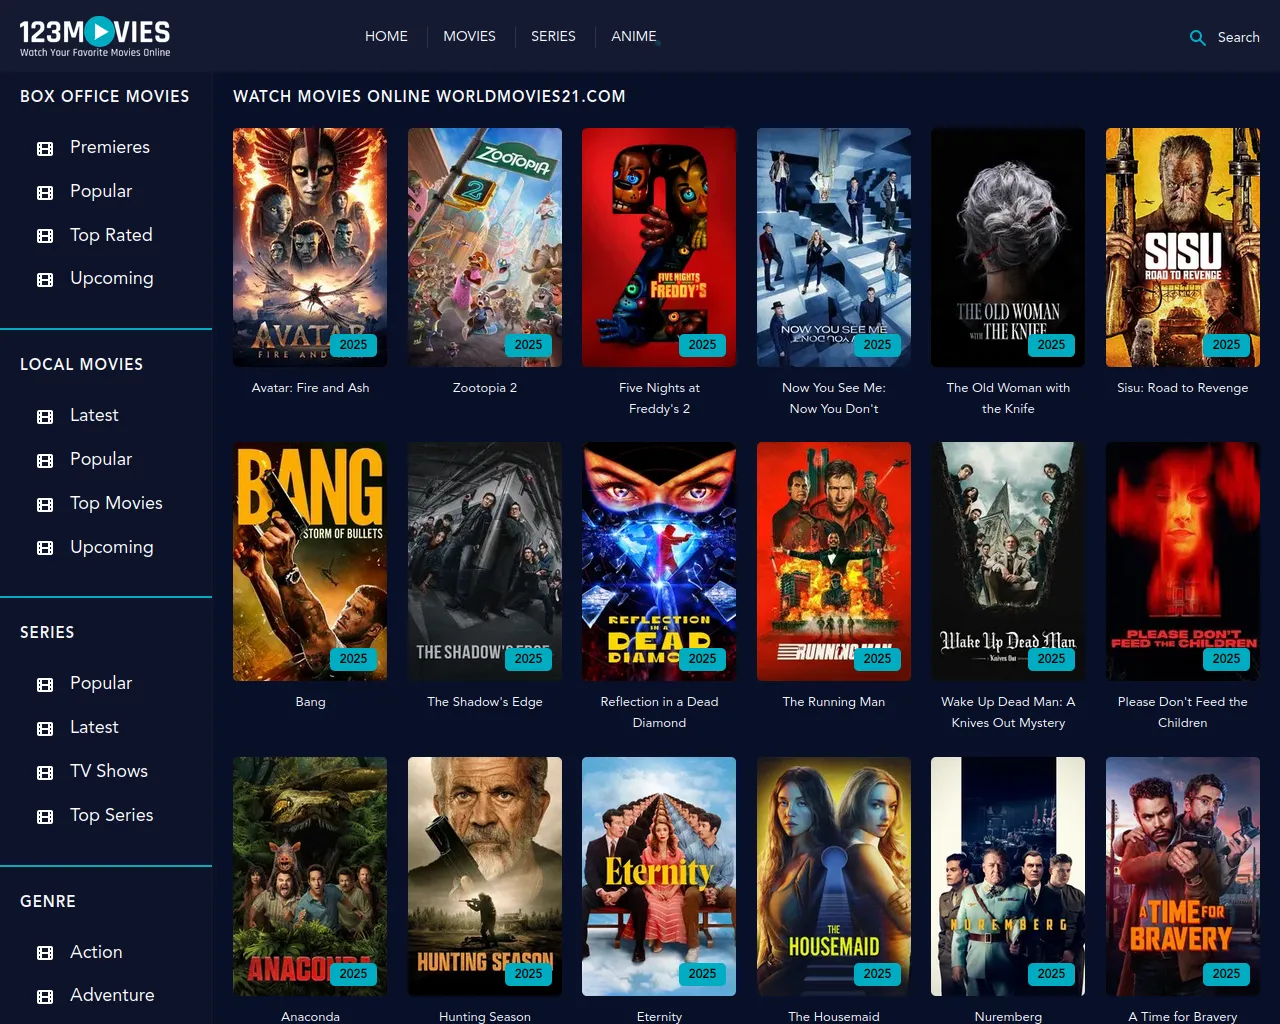
Task: Open Upcoming under Box Office Movies
Action: (112, 278)
